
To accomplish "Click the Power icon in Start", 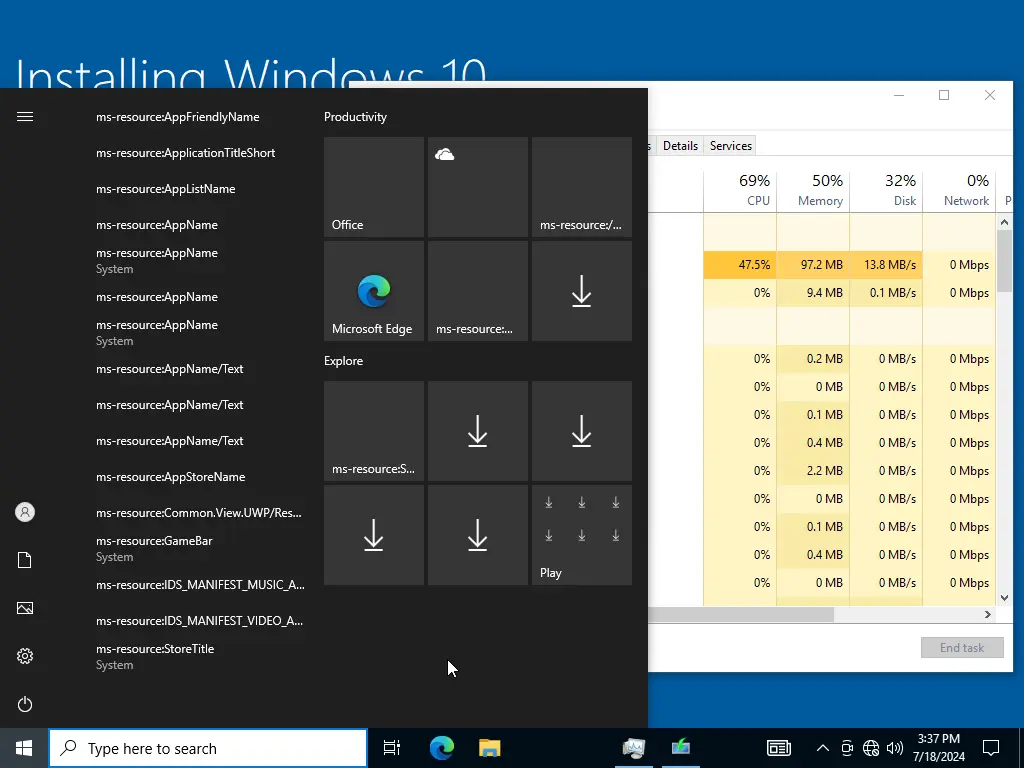I will click(x=25, y=704).
